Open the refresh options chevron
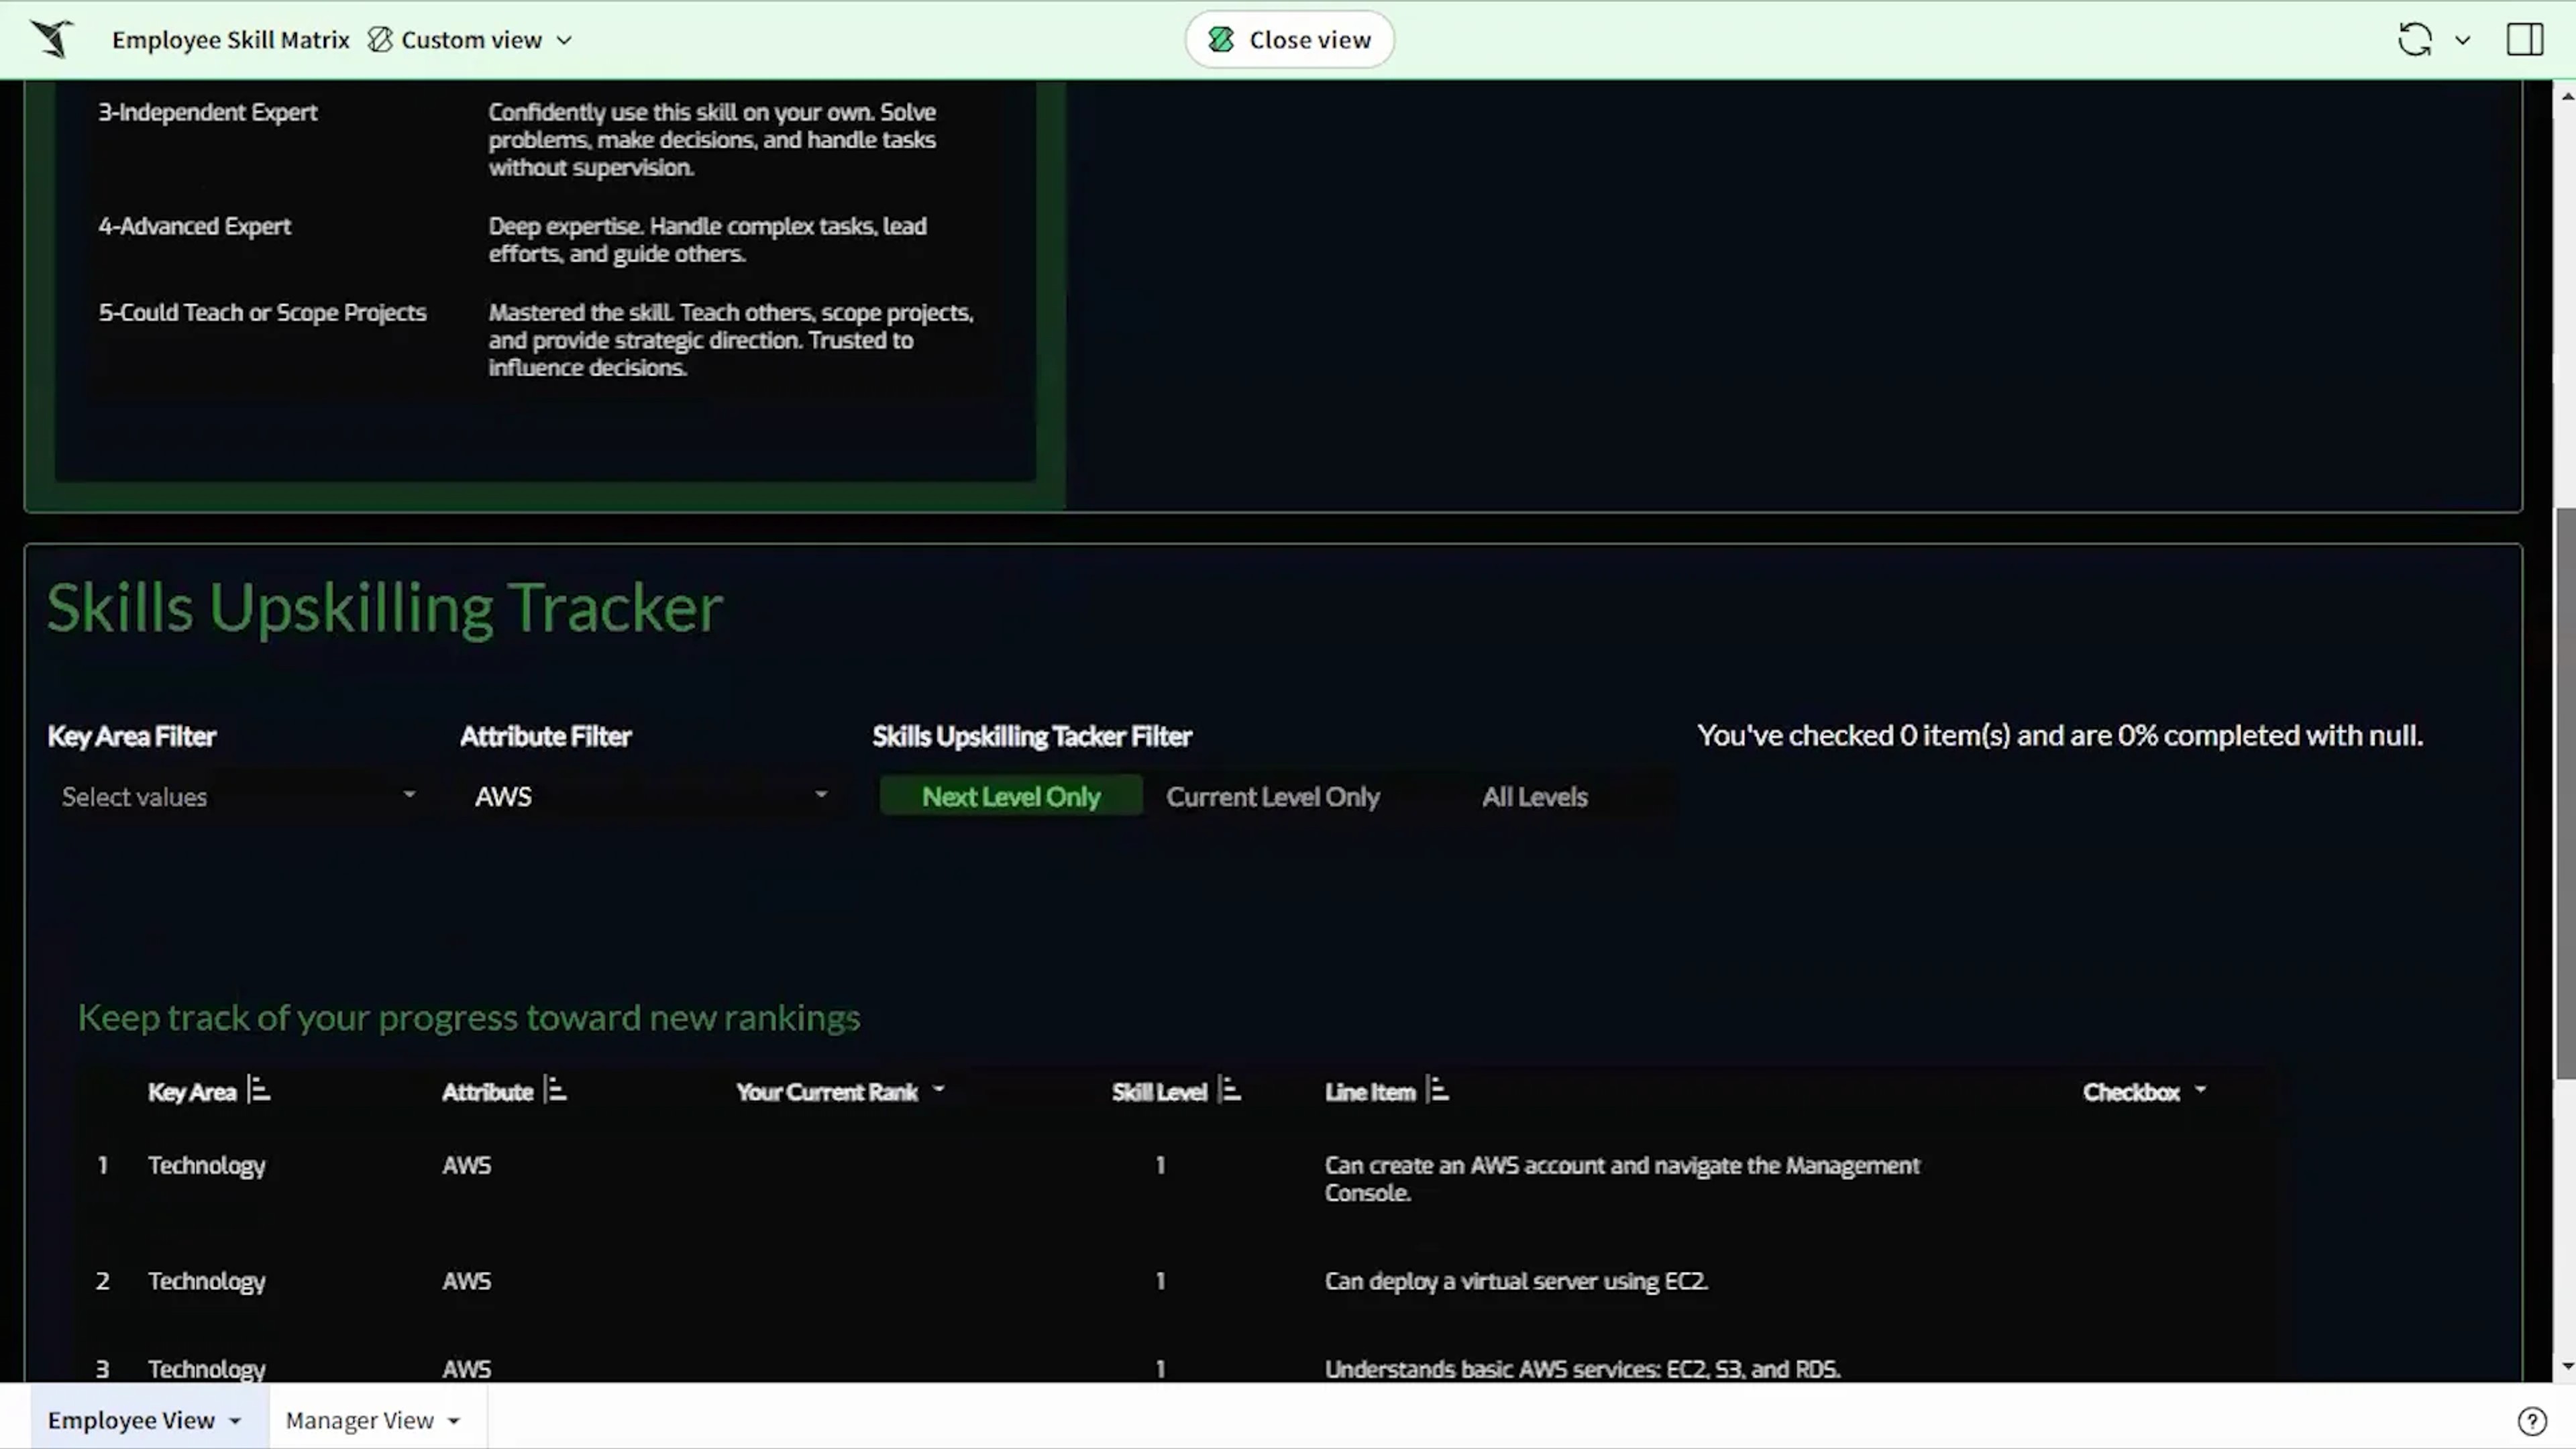 point(2463,41)
